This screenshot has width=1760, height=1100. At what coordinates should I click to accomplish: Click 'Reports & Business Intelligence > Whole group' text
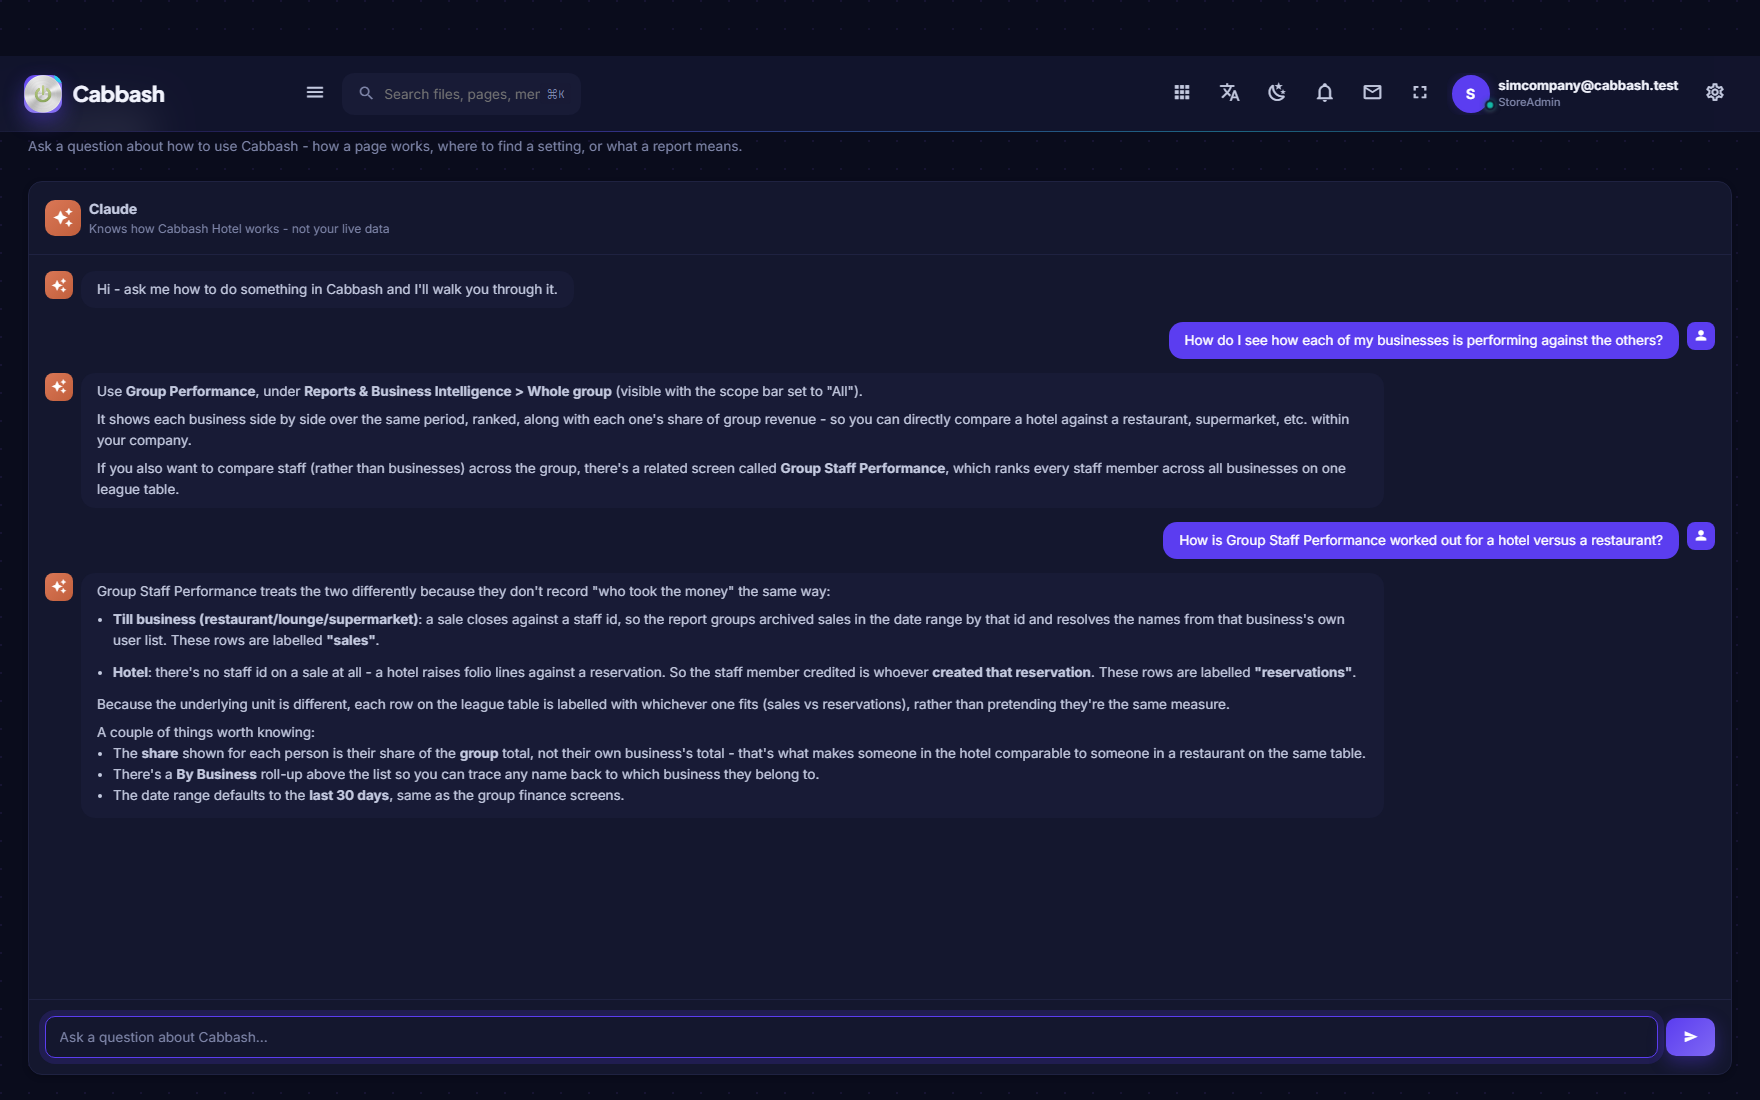click(458, 392)
